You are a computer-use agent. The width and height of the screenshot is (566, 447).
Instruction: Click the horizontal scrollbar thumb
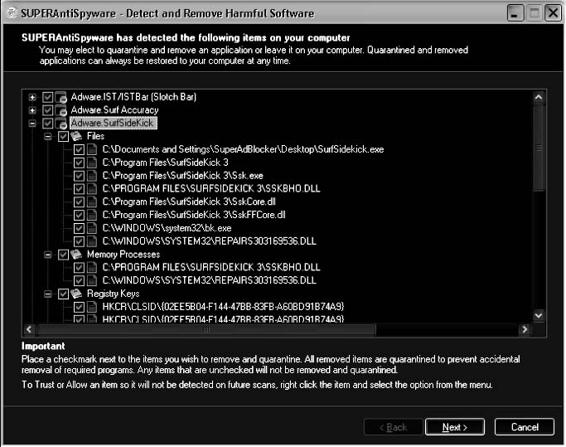(x=206, y=329)
